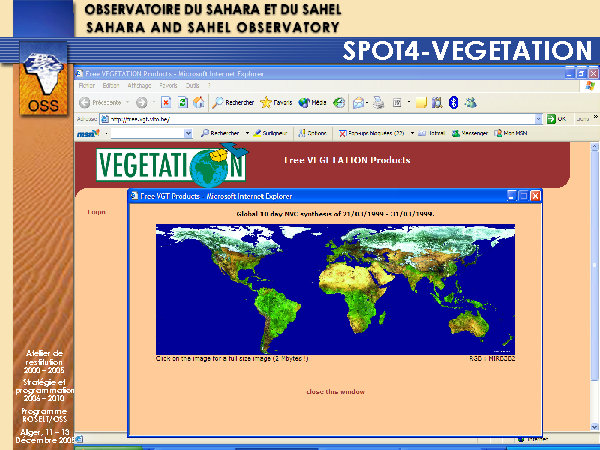Viewport: 600px width, 450px height.
Task: Click the Bluetooth icon in toolbar
Action: (453, 103)
